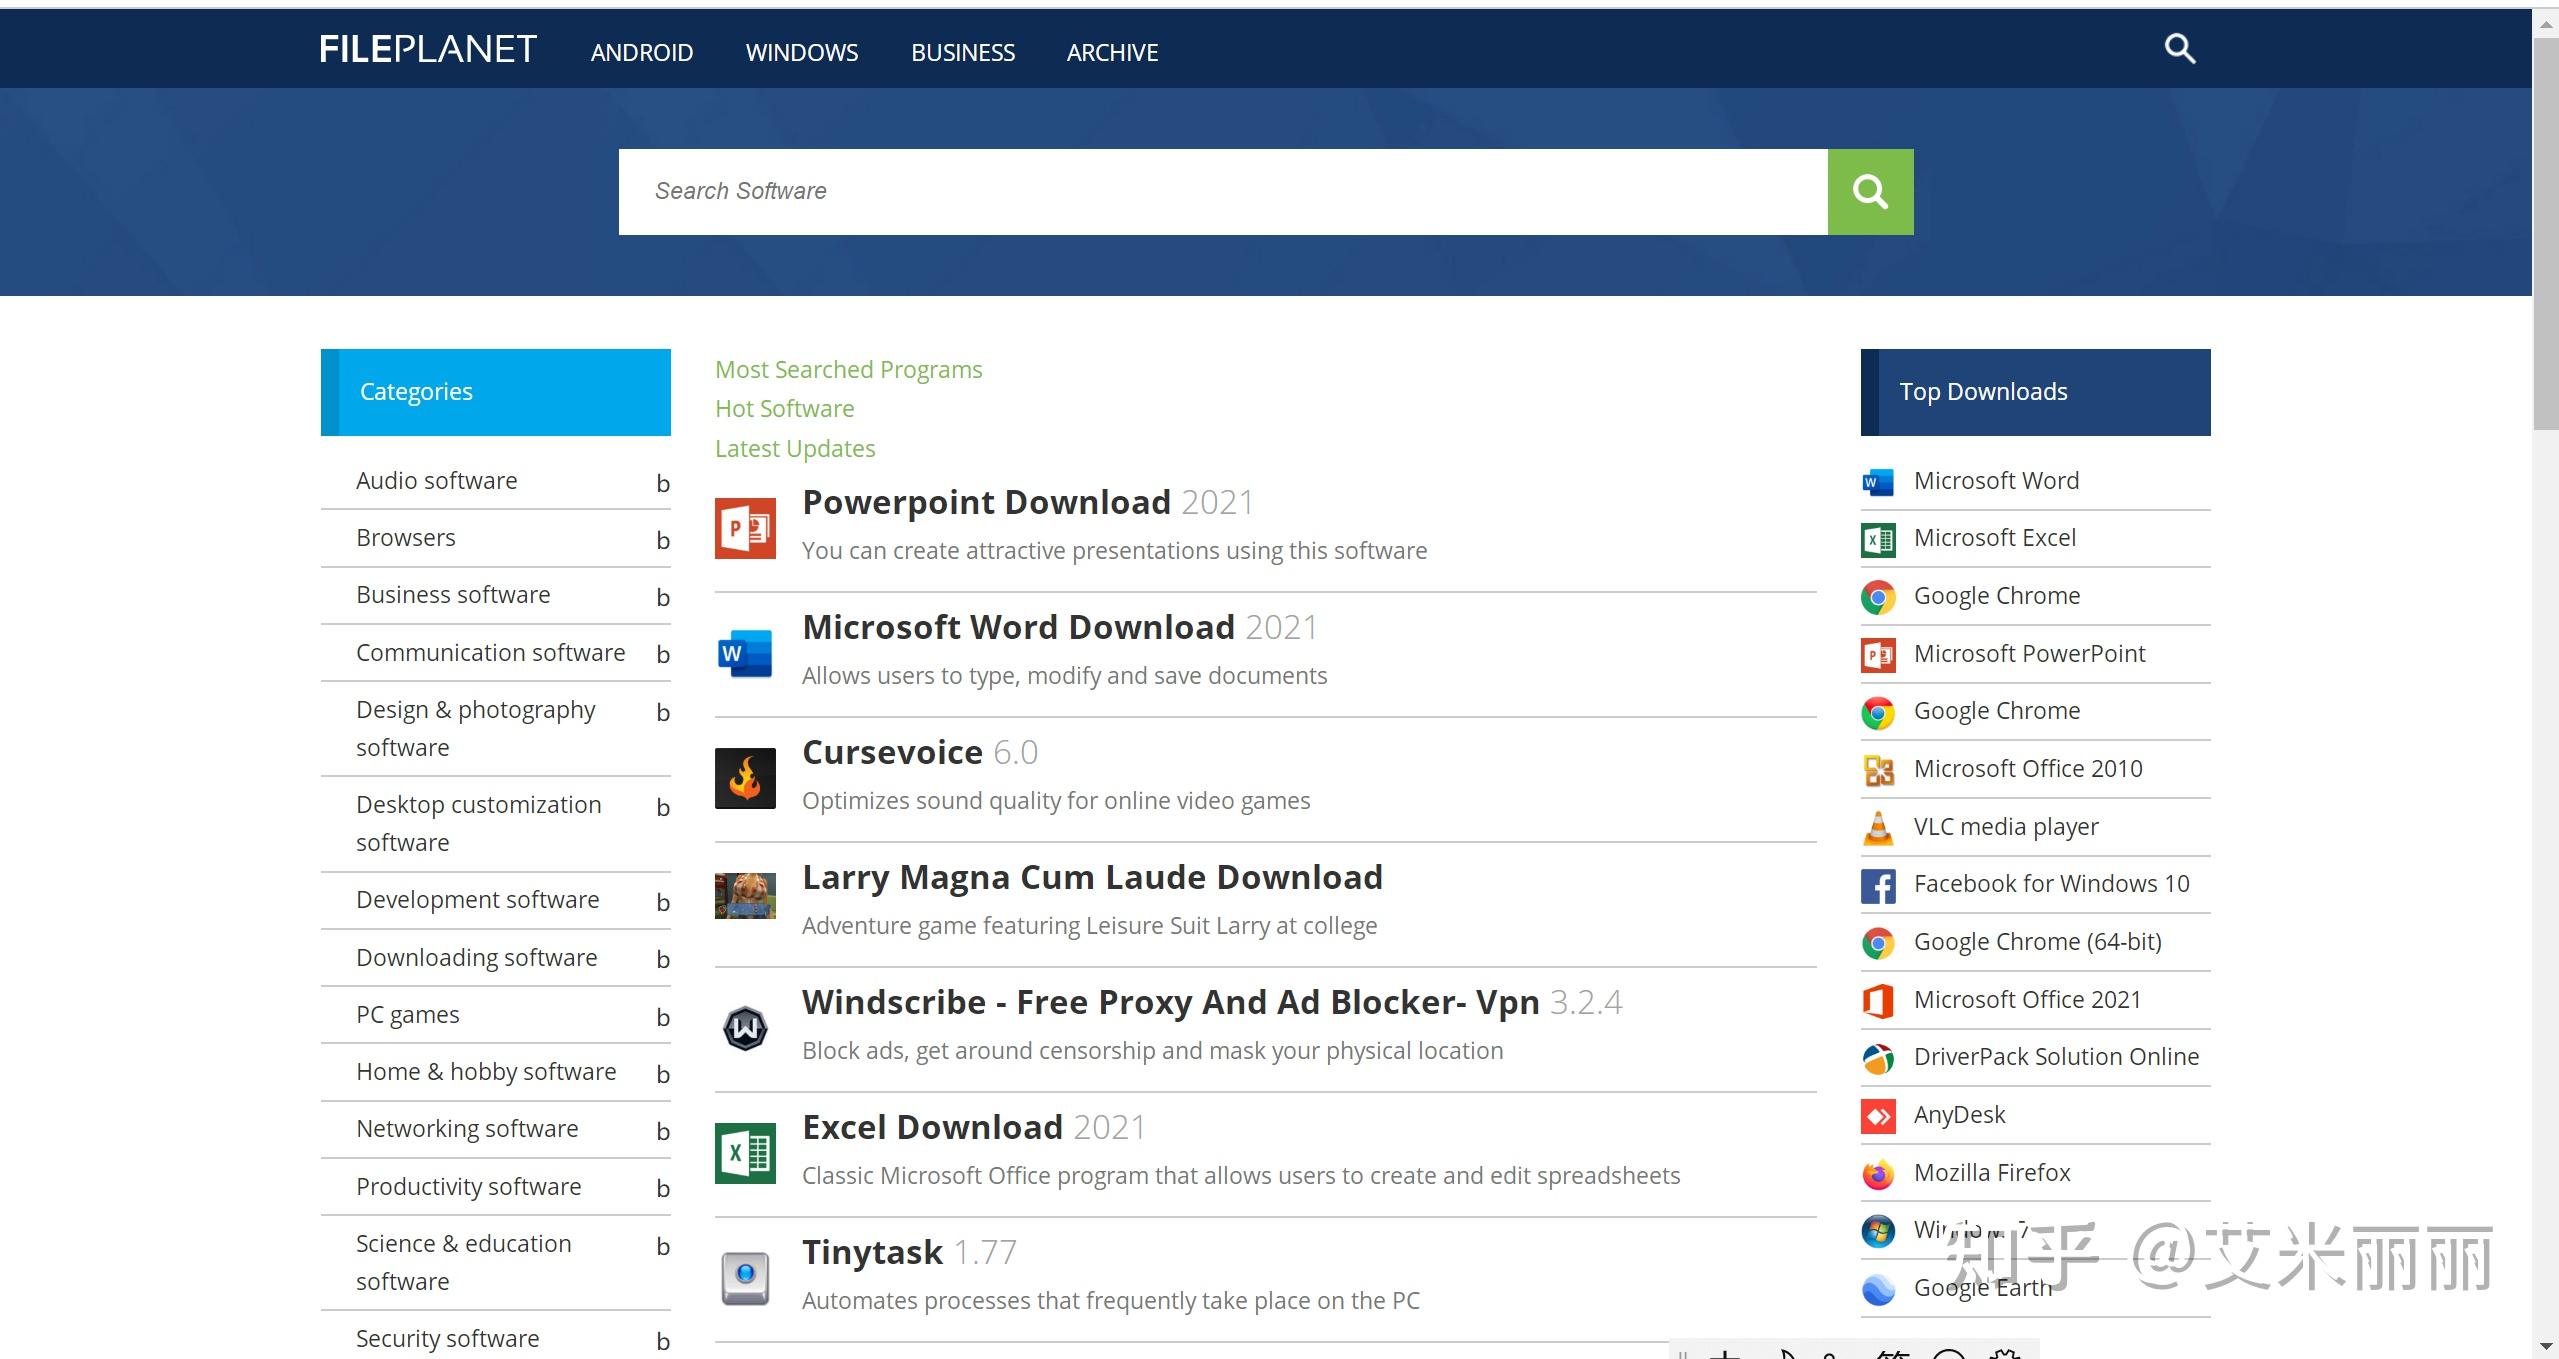
Task: Expand the PC games category arrow
Action: click(662, 1018)
